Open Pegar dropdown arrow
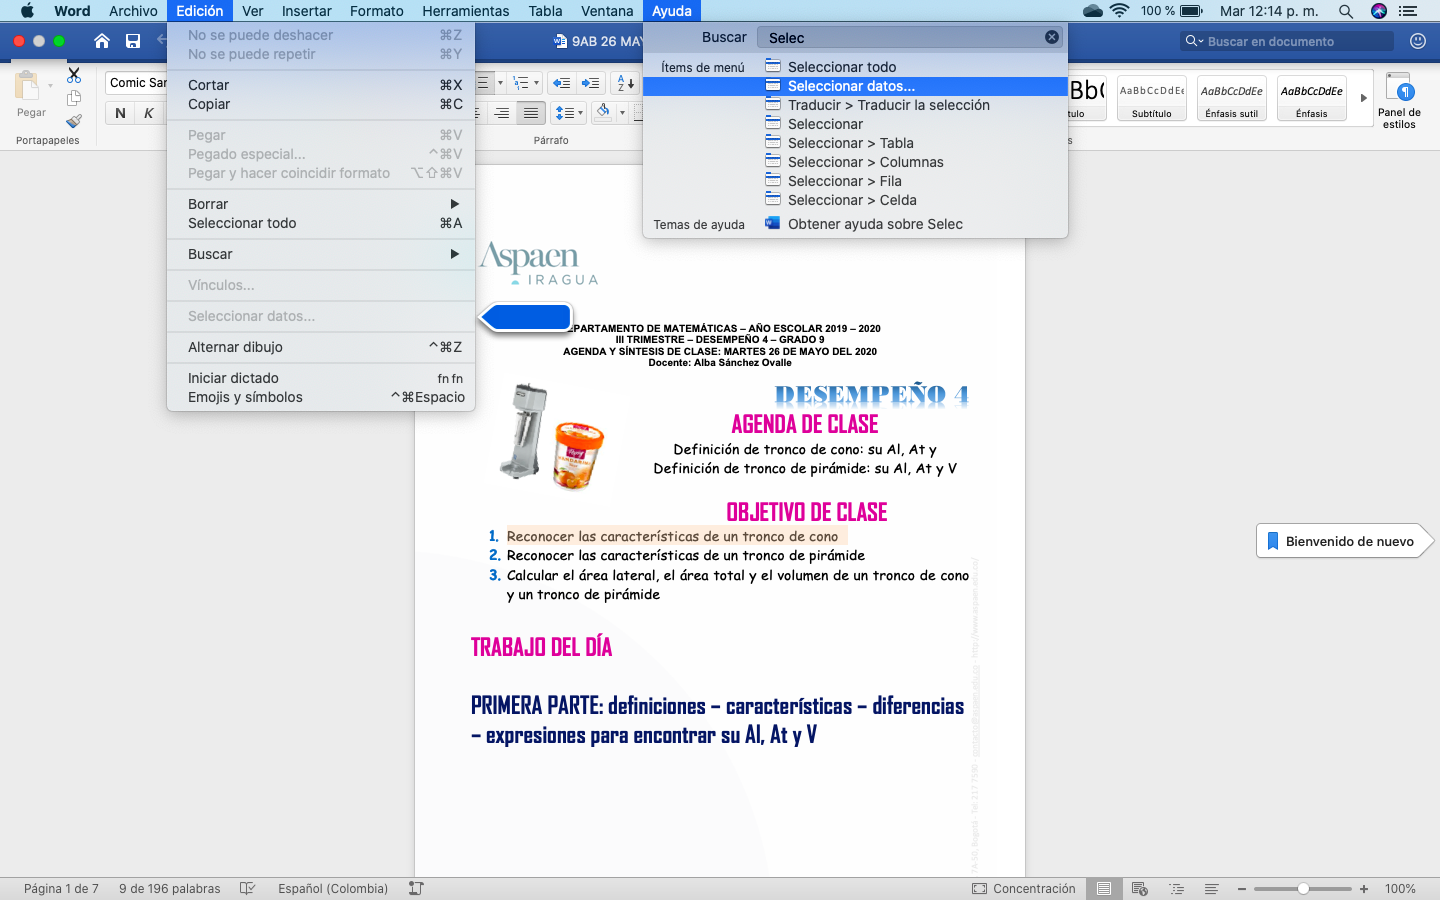The width and height of the screenshot is (1440, 900). click(x=51, y=87)
